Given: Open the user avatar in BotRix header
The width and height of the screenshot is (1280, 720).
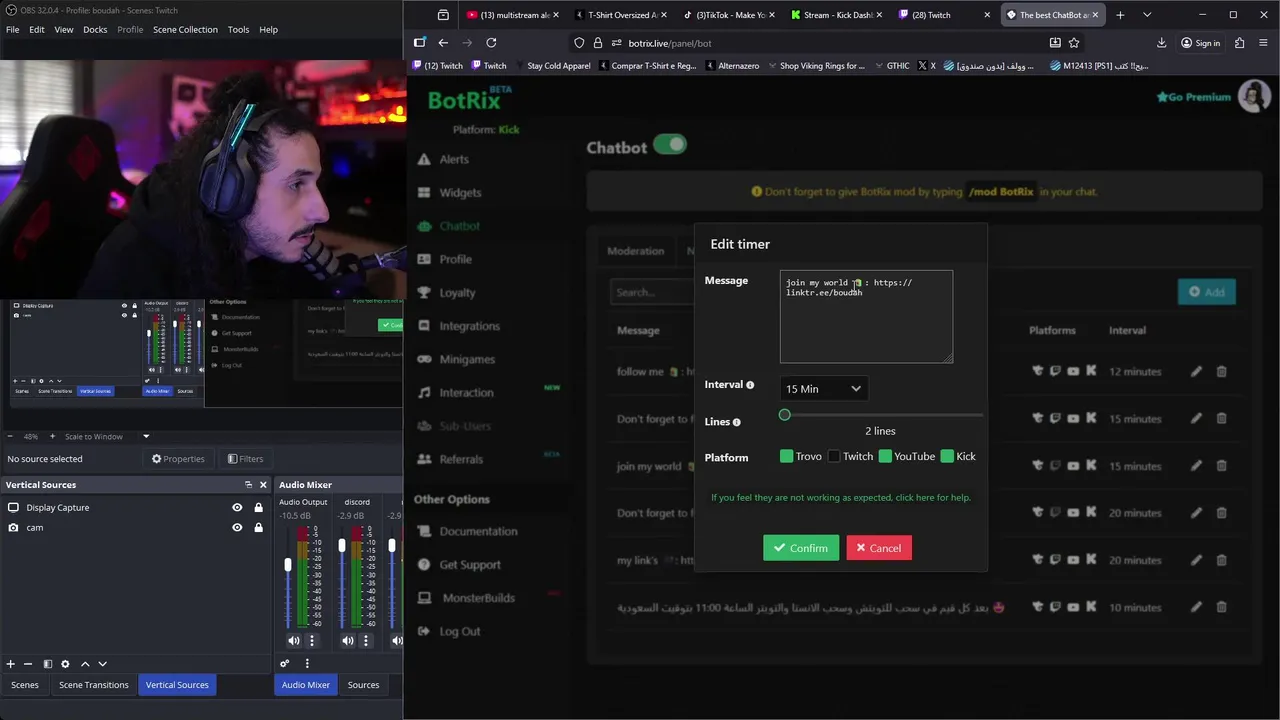Looking at the screenshot, I should (1254, 96).
